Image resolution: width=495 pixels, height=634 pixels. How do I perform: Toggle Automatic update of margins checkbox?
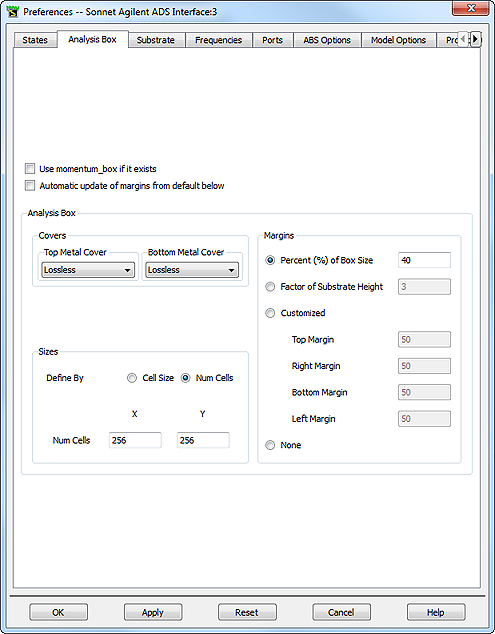pos(30,185)
